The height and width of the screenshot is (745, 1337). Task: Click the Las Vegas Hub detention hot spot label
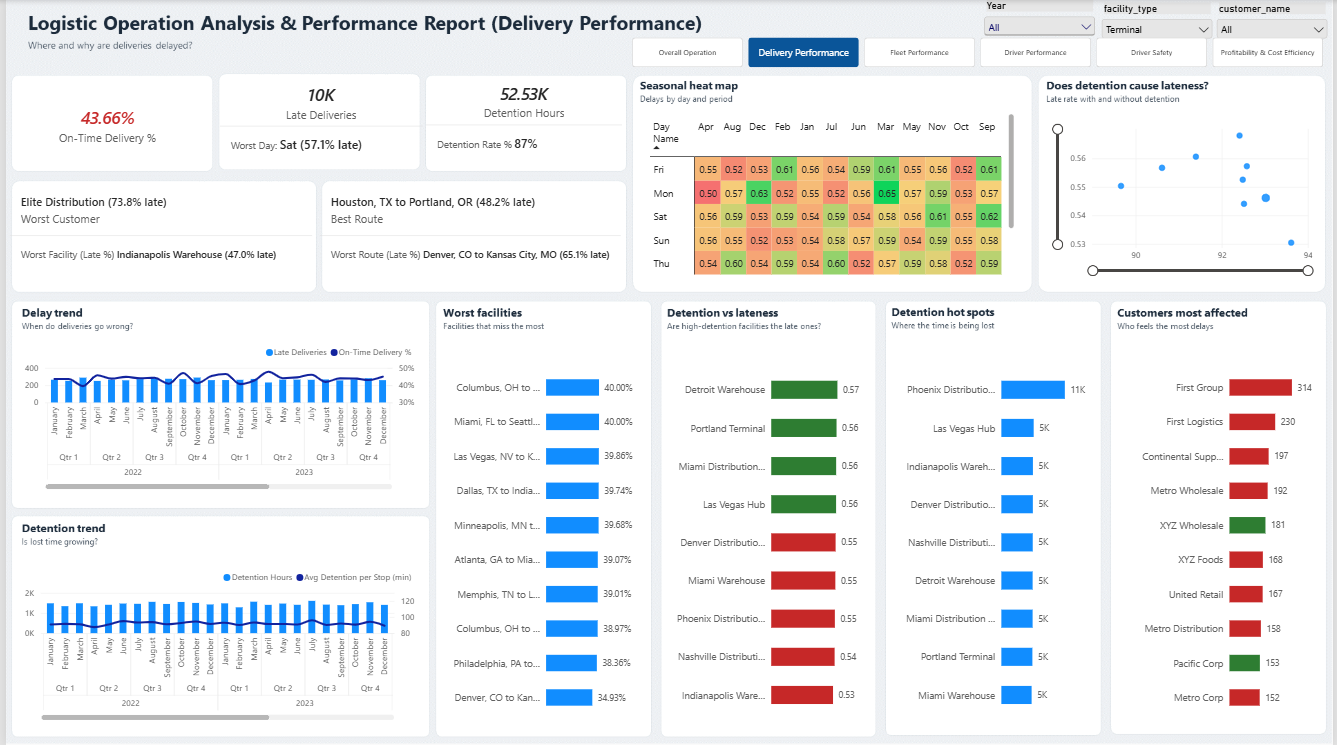tap(964, 428)
